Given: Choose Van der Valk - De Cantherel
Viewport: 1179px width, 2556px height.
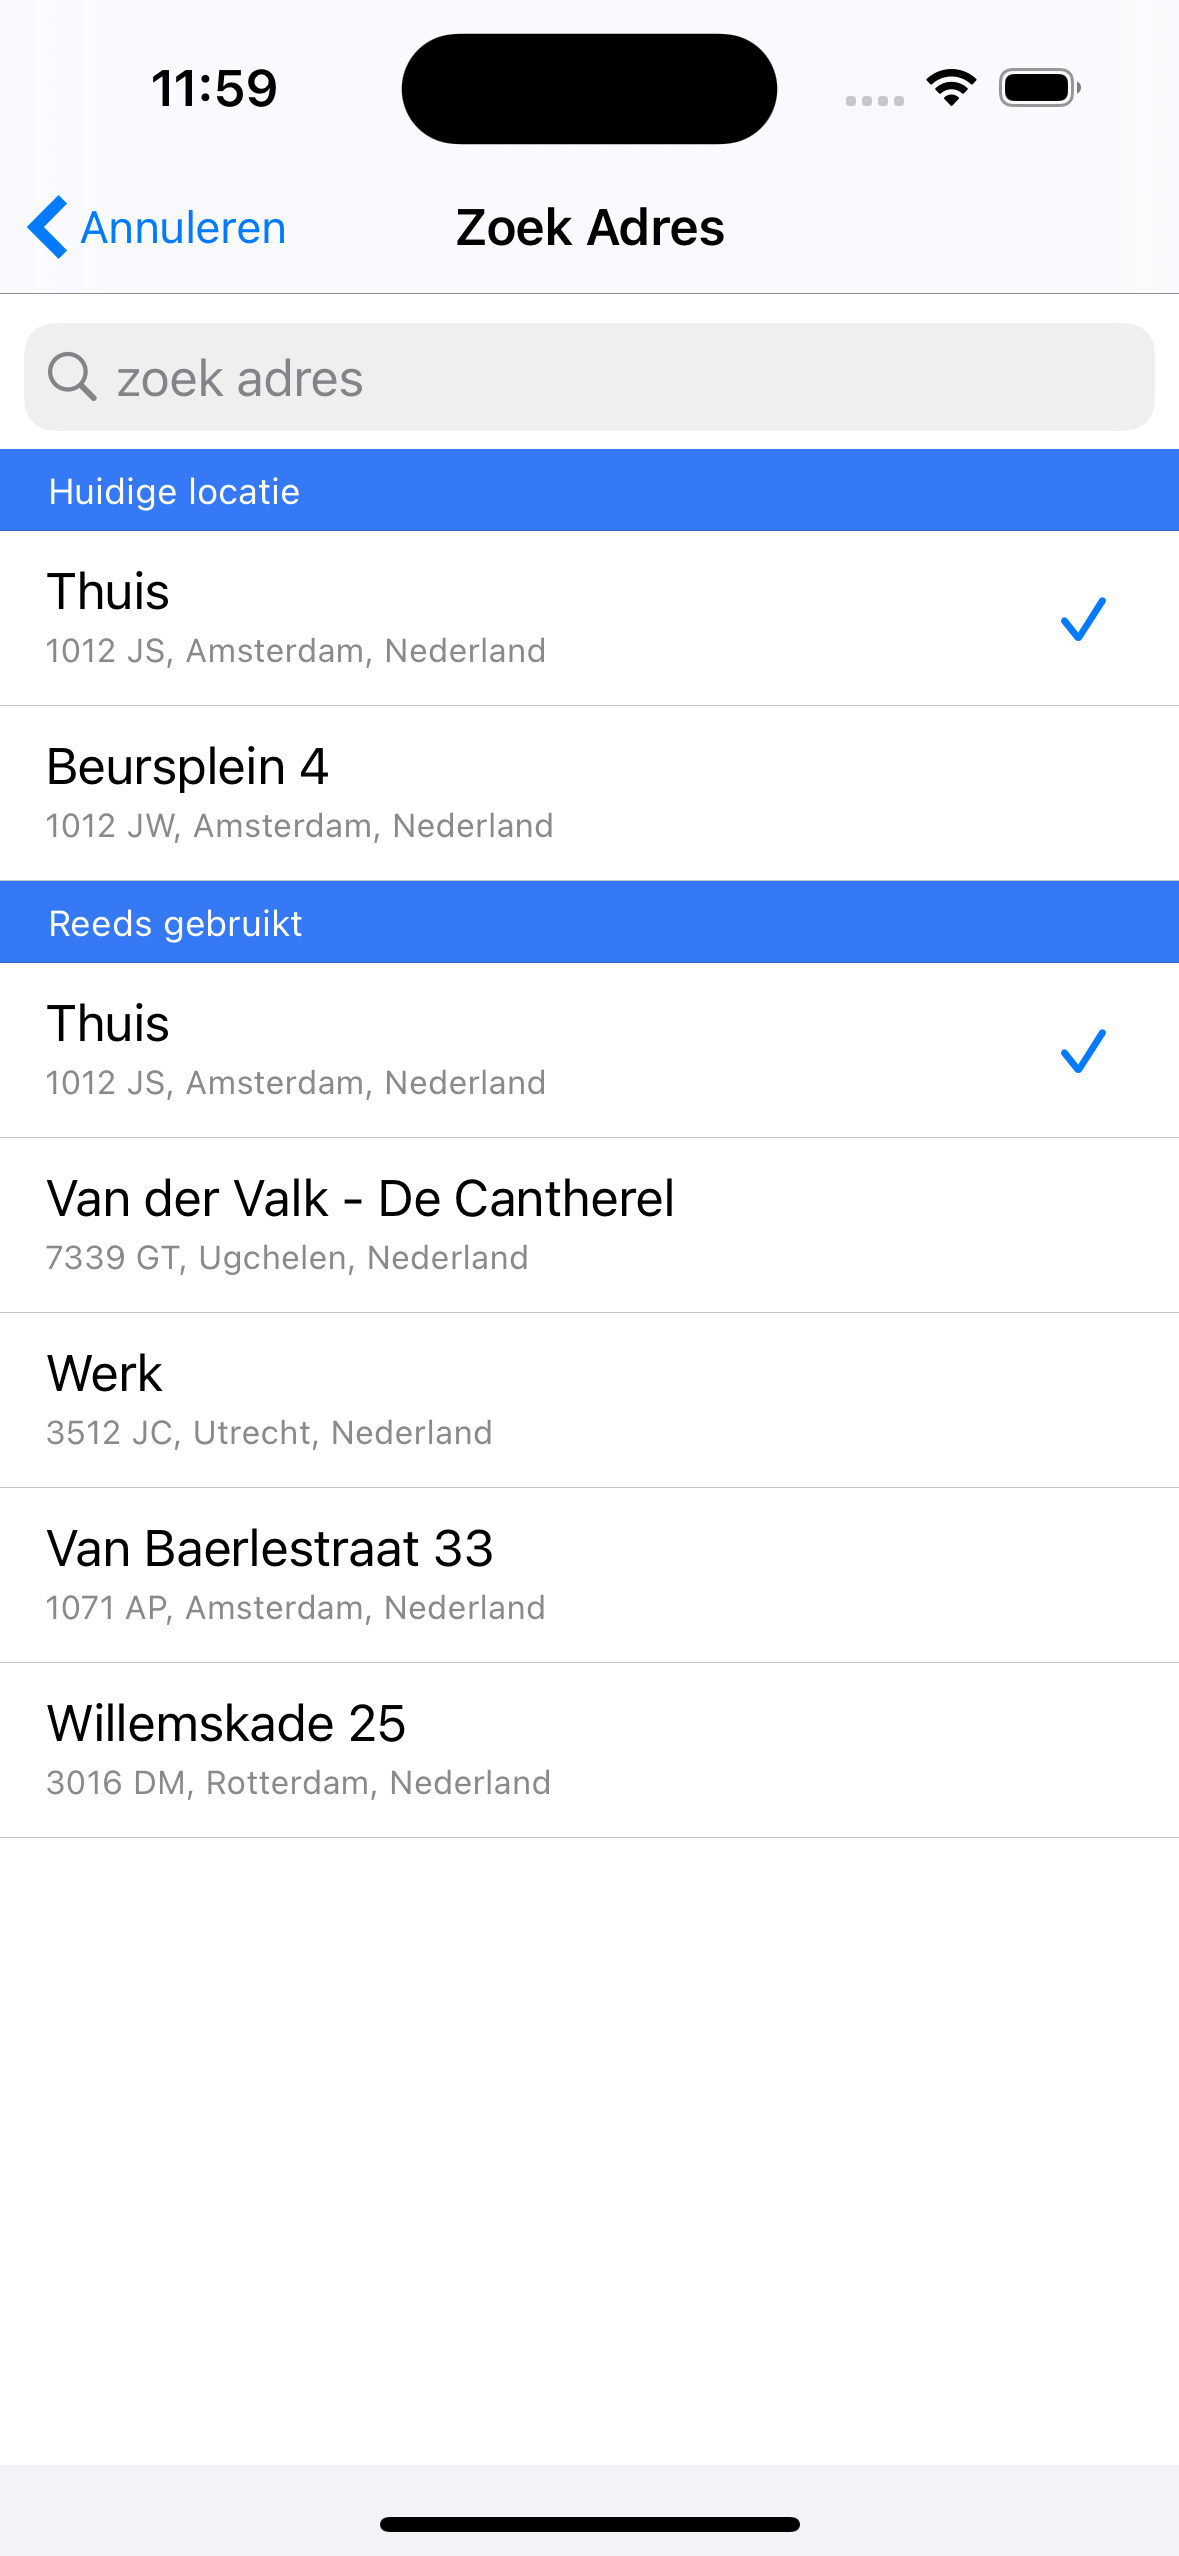Looking at the screenshot, I should tap(500, 1225).
